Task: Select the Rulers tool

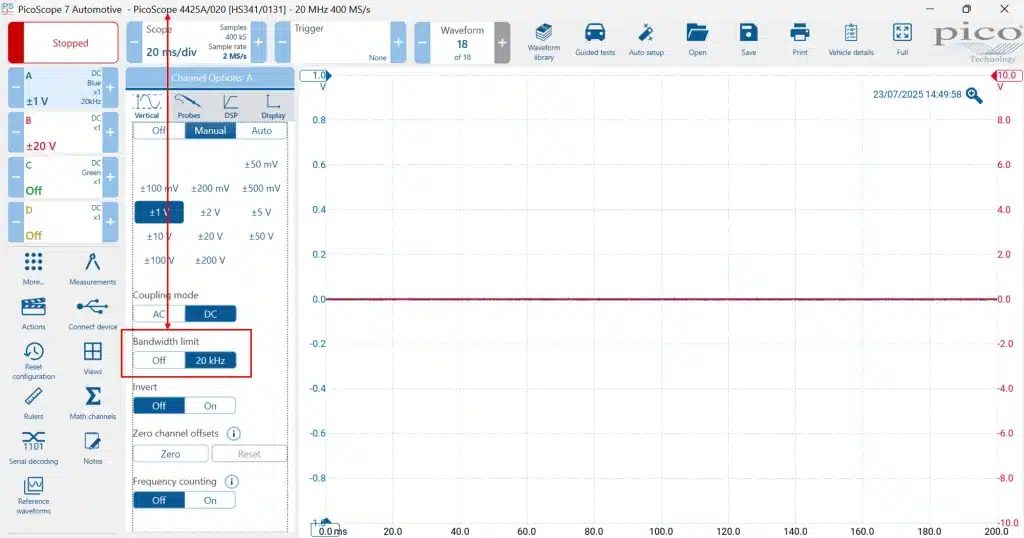Action: click(33, 403)
